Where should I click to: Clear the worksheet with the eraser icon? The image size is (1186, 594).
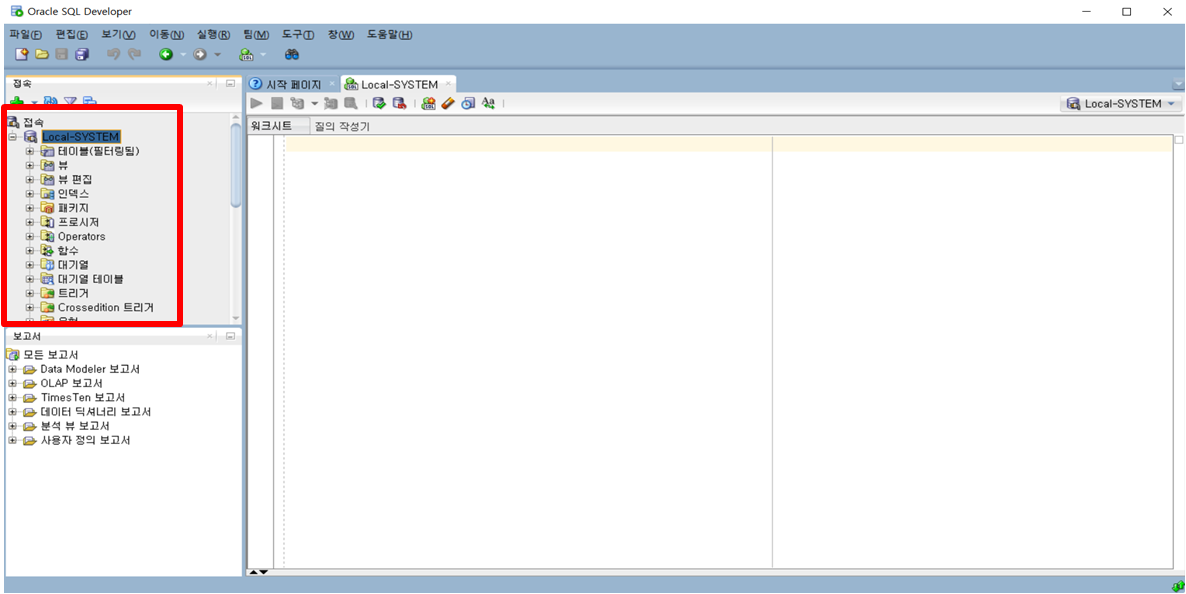[x=448, y=103]
